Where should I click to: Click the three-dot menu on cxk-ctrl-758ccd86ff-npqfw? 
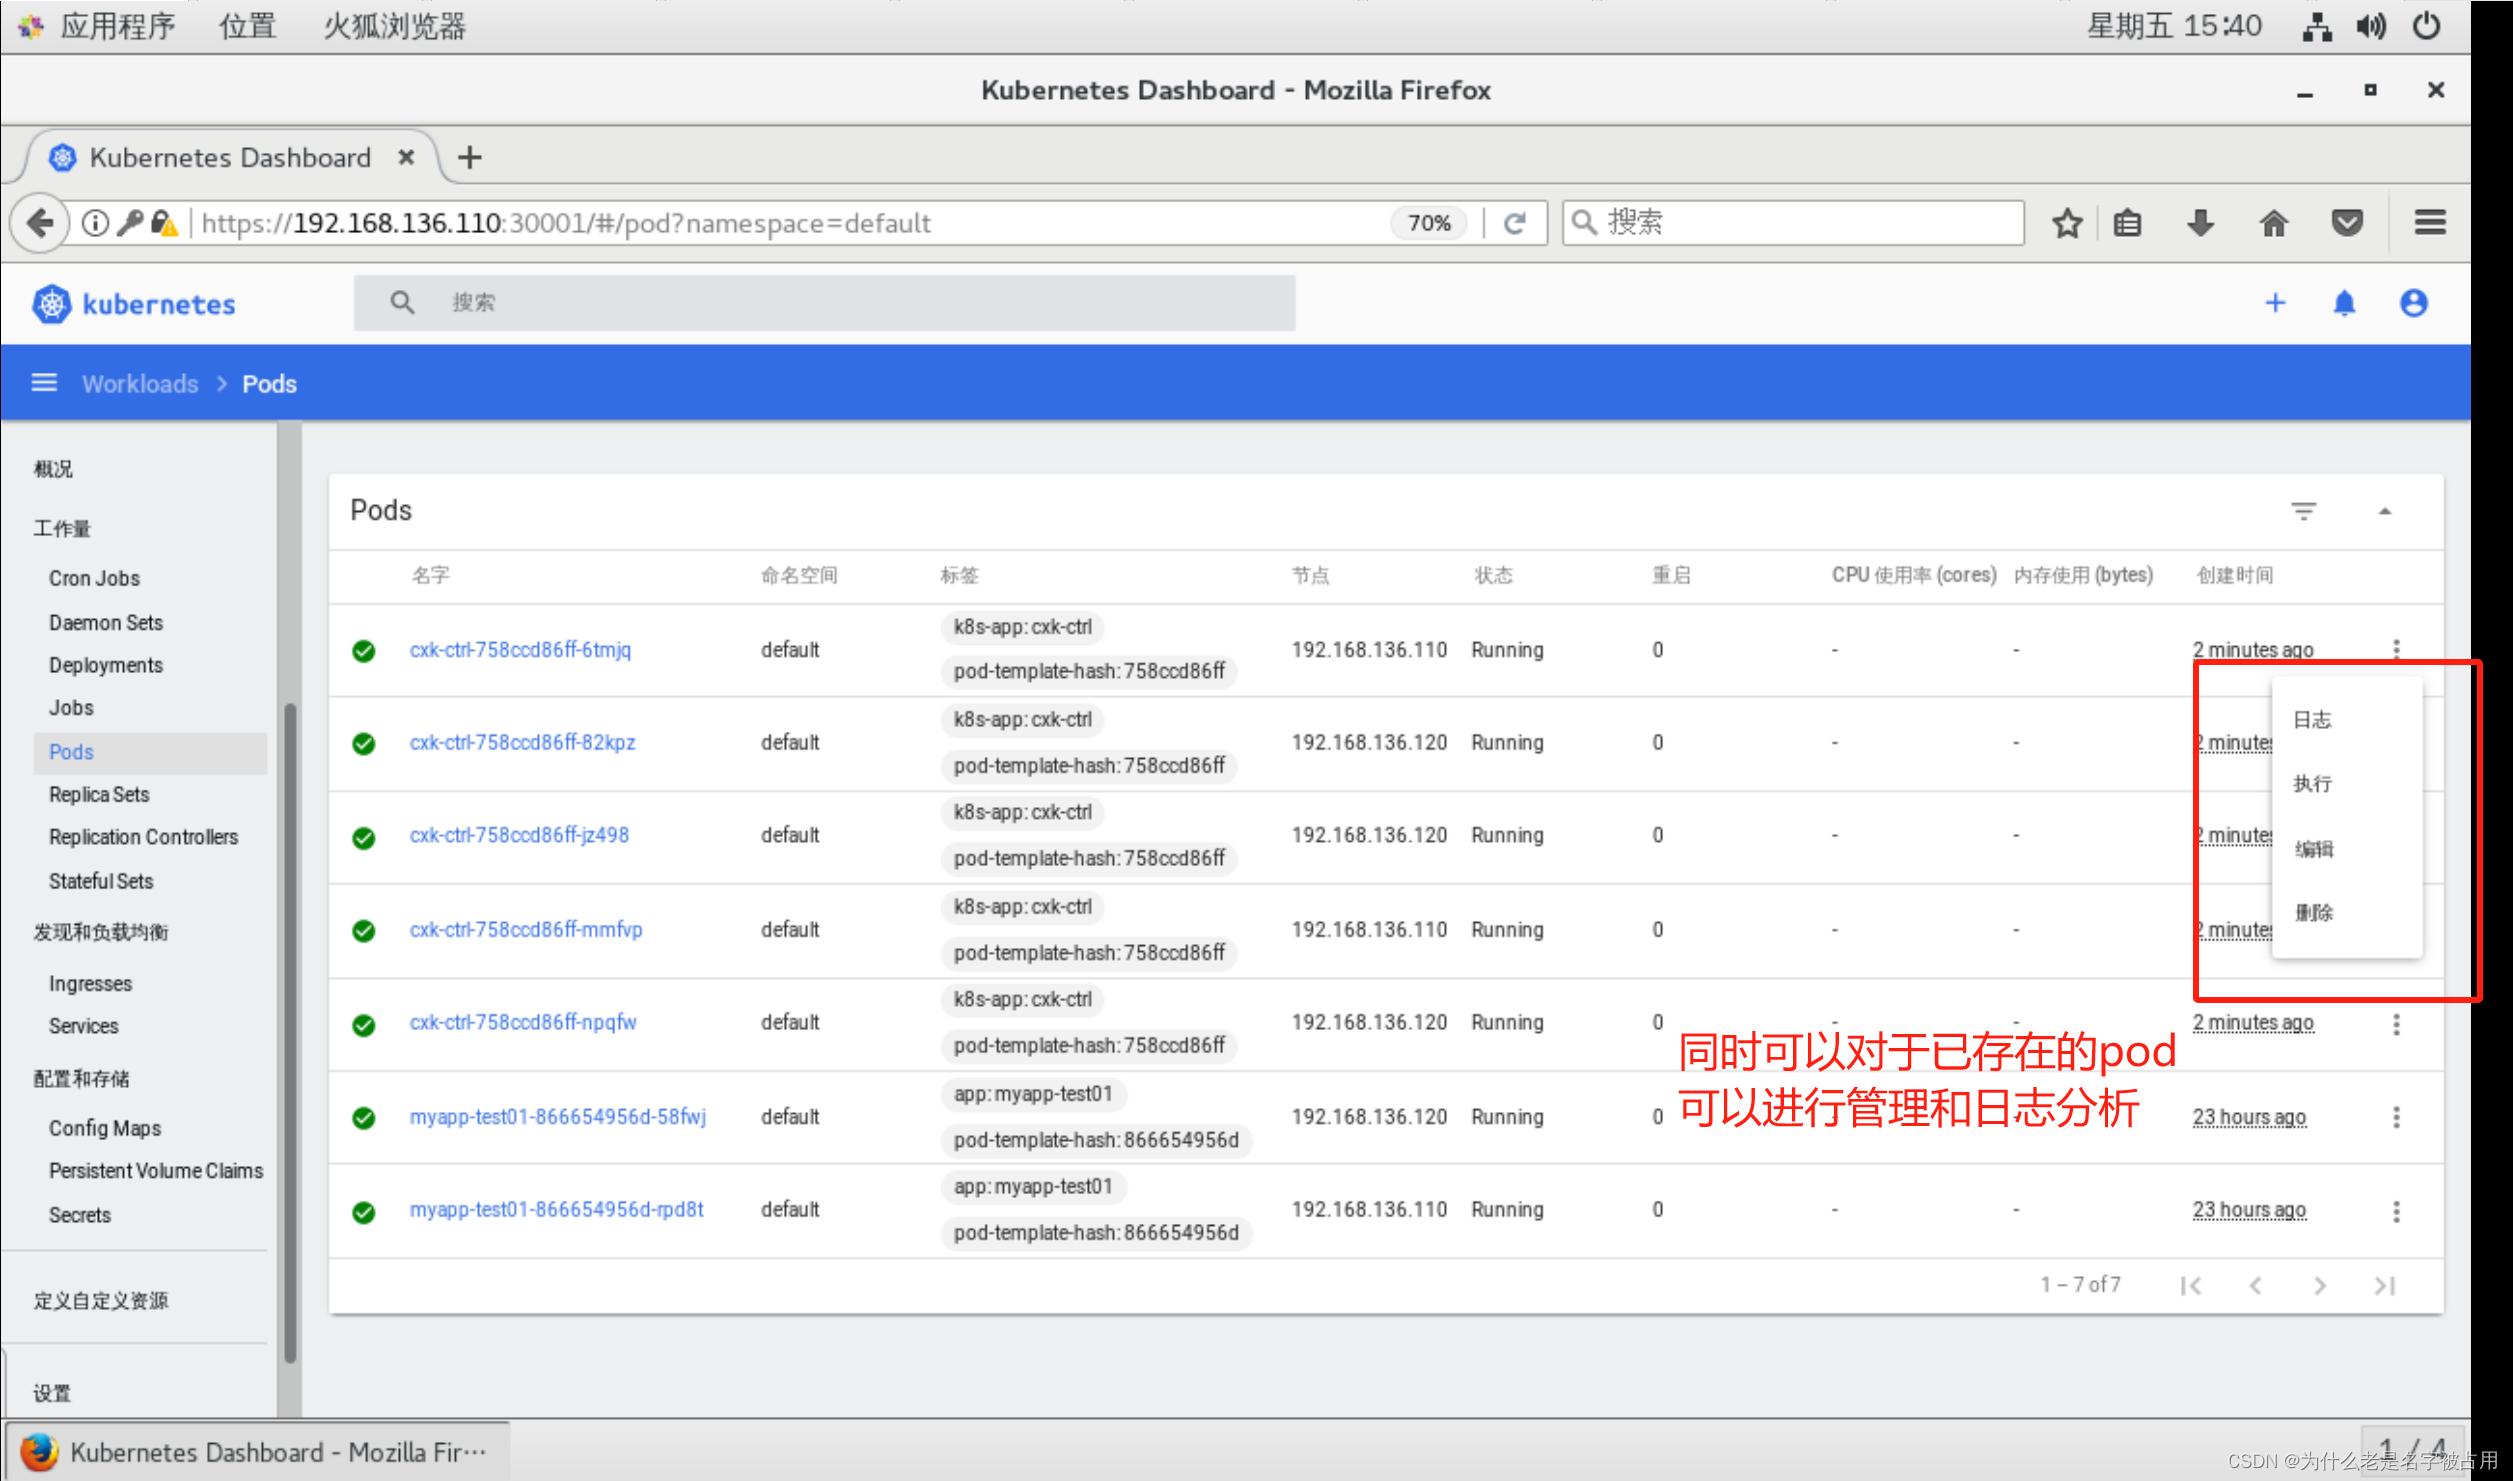click(x=2395, y=1023)
